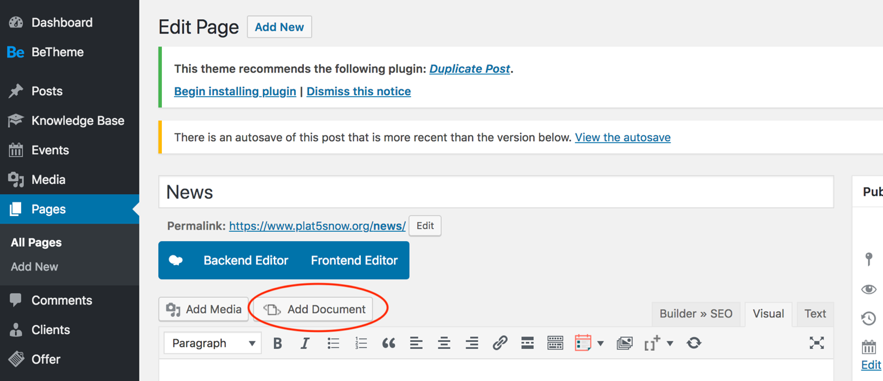Insert a bulleted list

coord(333,343)
